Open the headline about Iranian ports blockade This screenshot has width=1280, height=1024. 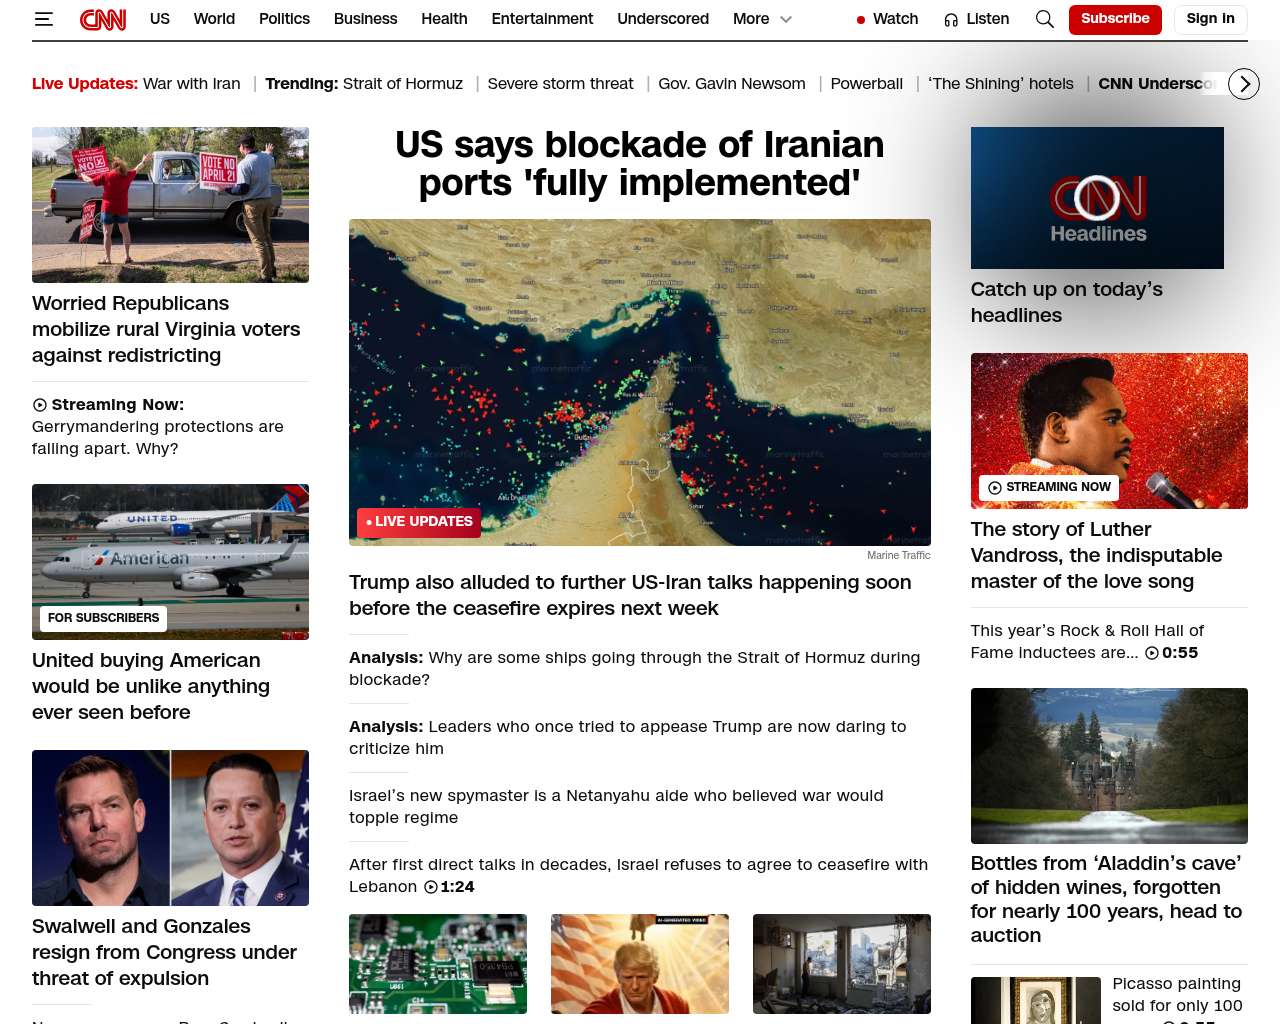pos(640,164)
